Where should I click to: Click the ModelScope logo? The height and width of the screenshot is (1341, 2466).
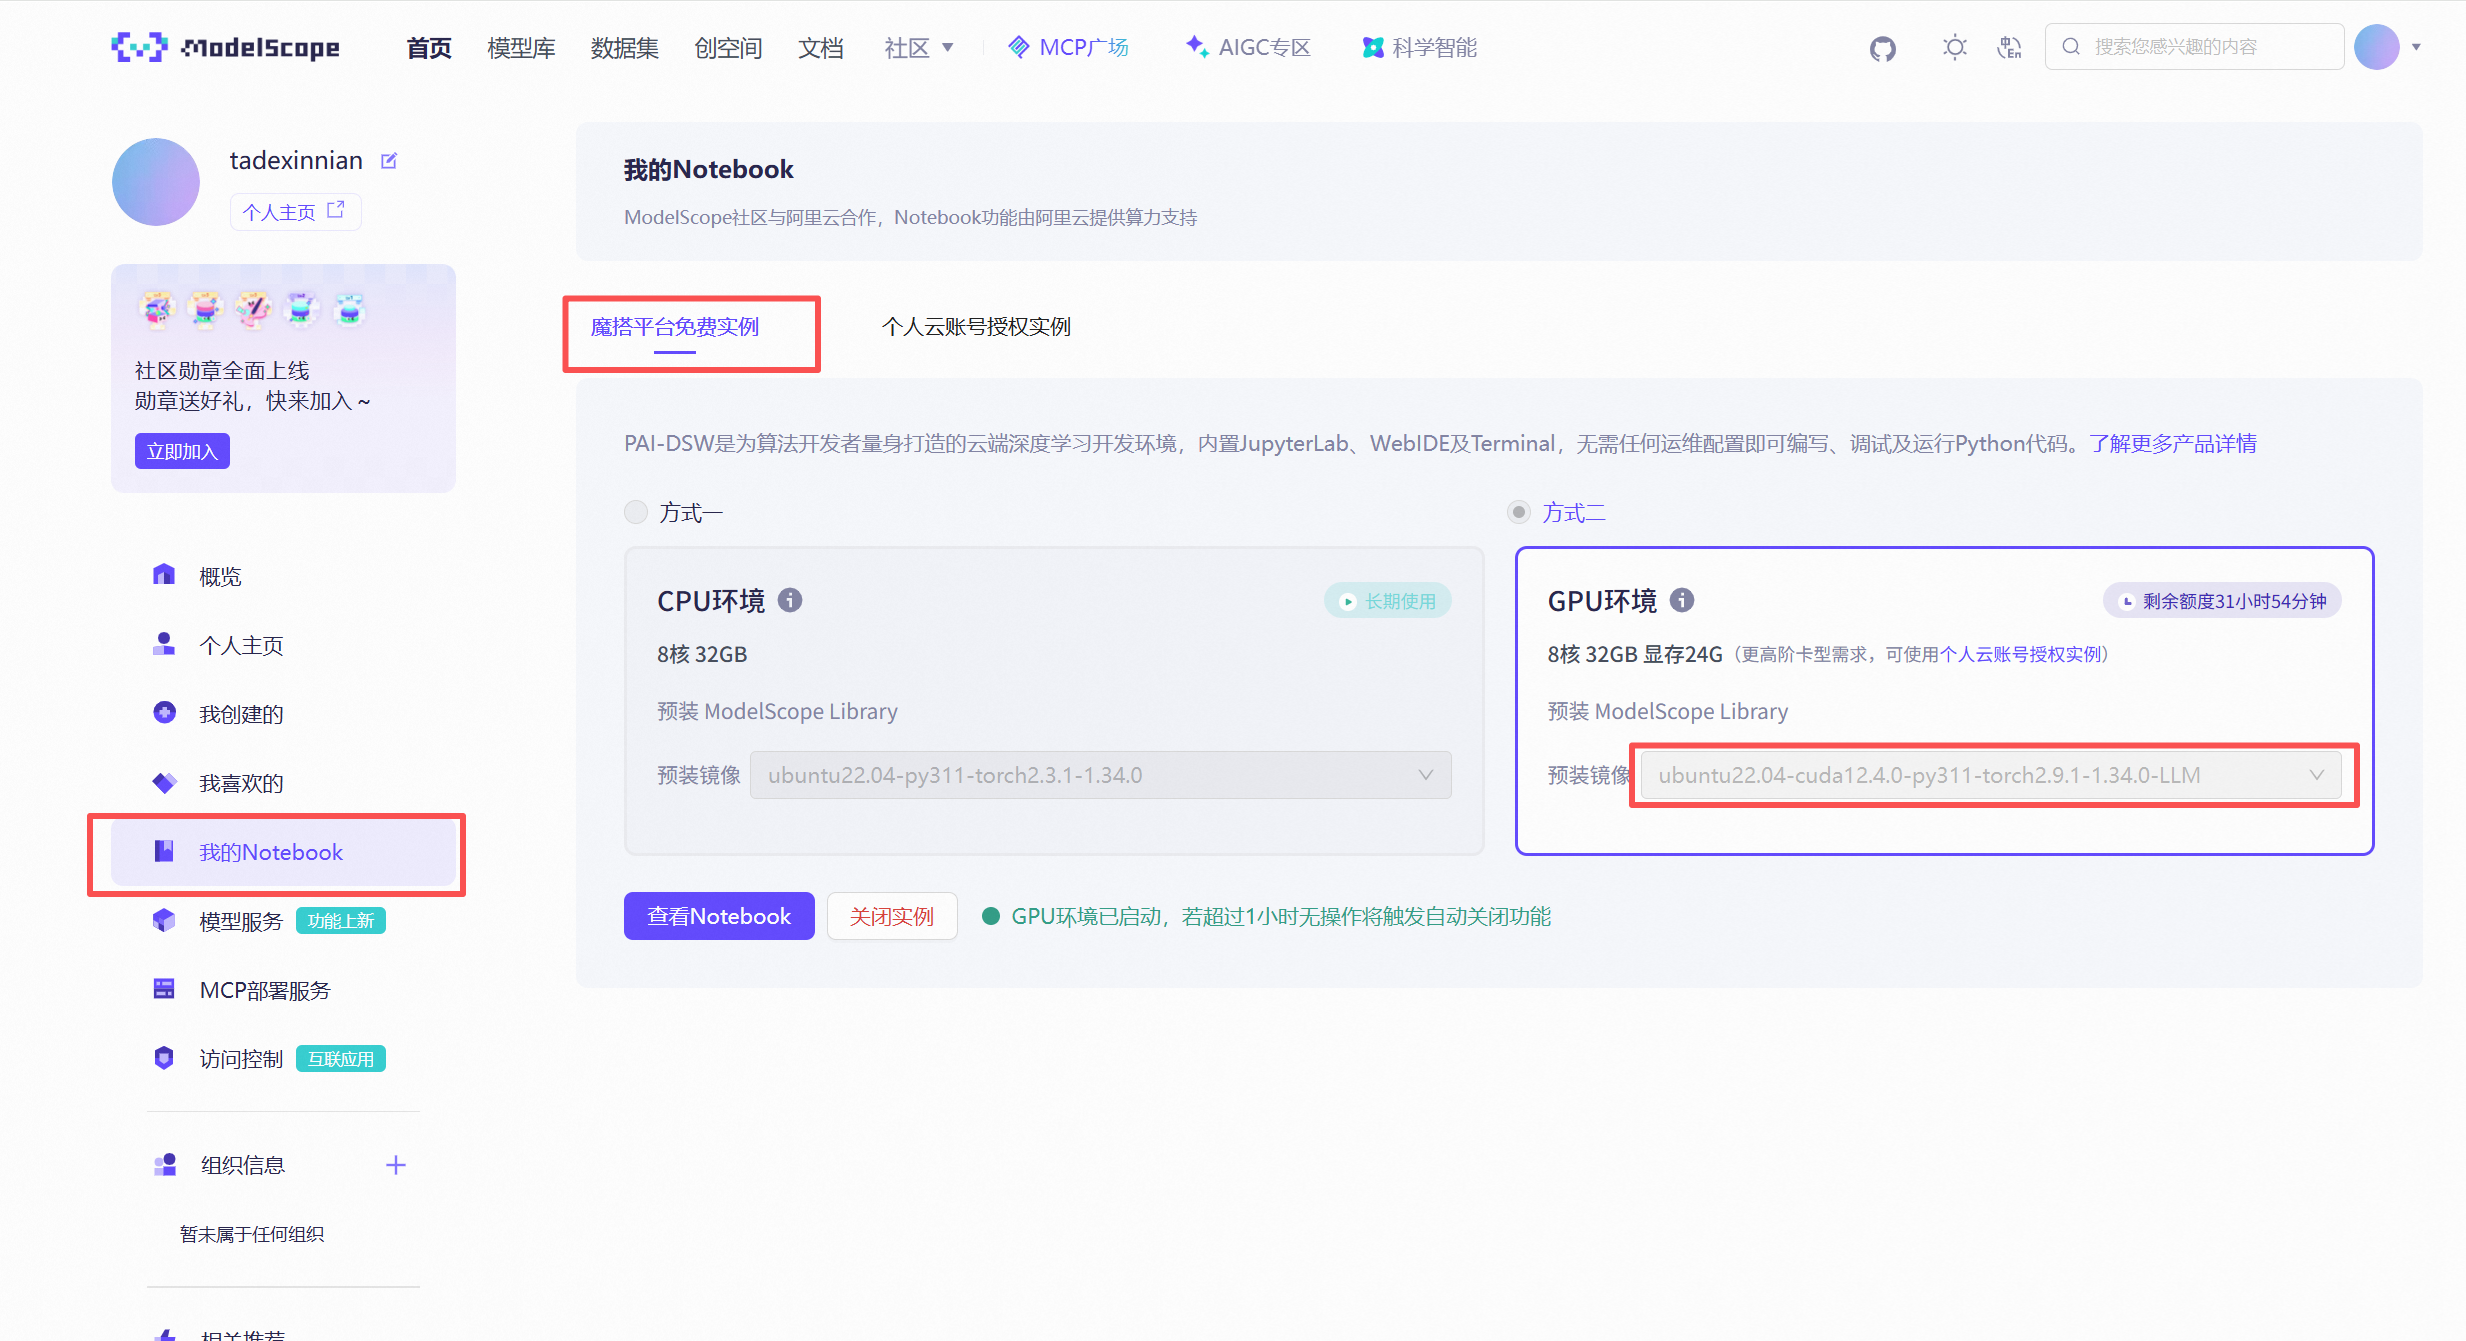point(226,47)
